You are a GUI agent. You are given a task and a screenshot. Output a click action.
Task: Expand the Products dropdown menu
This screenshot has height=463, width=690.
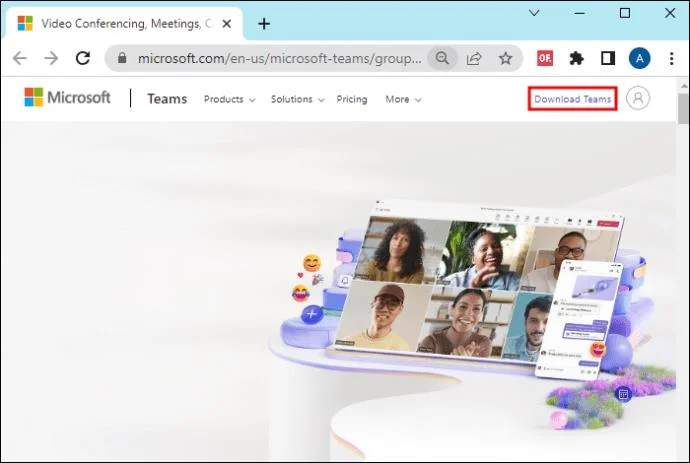230,99
